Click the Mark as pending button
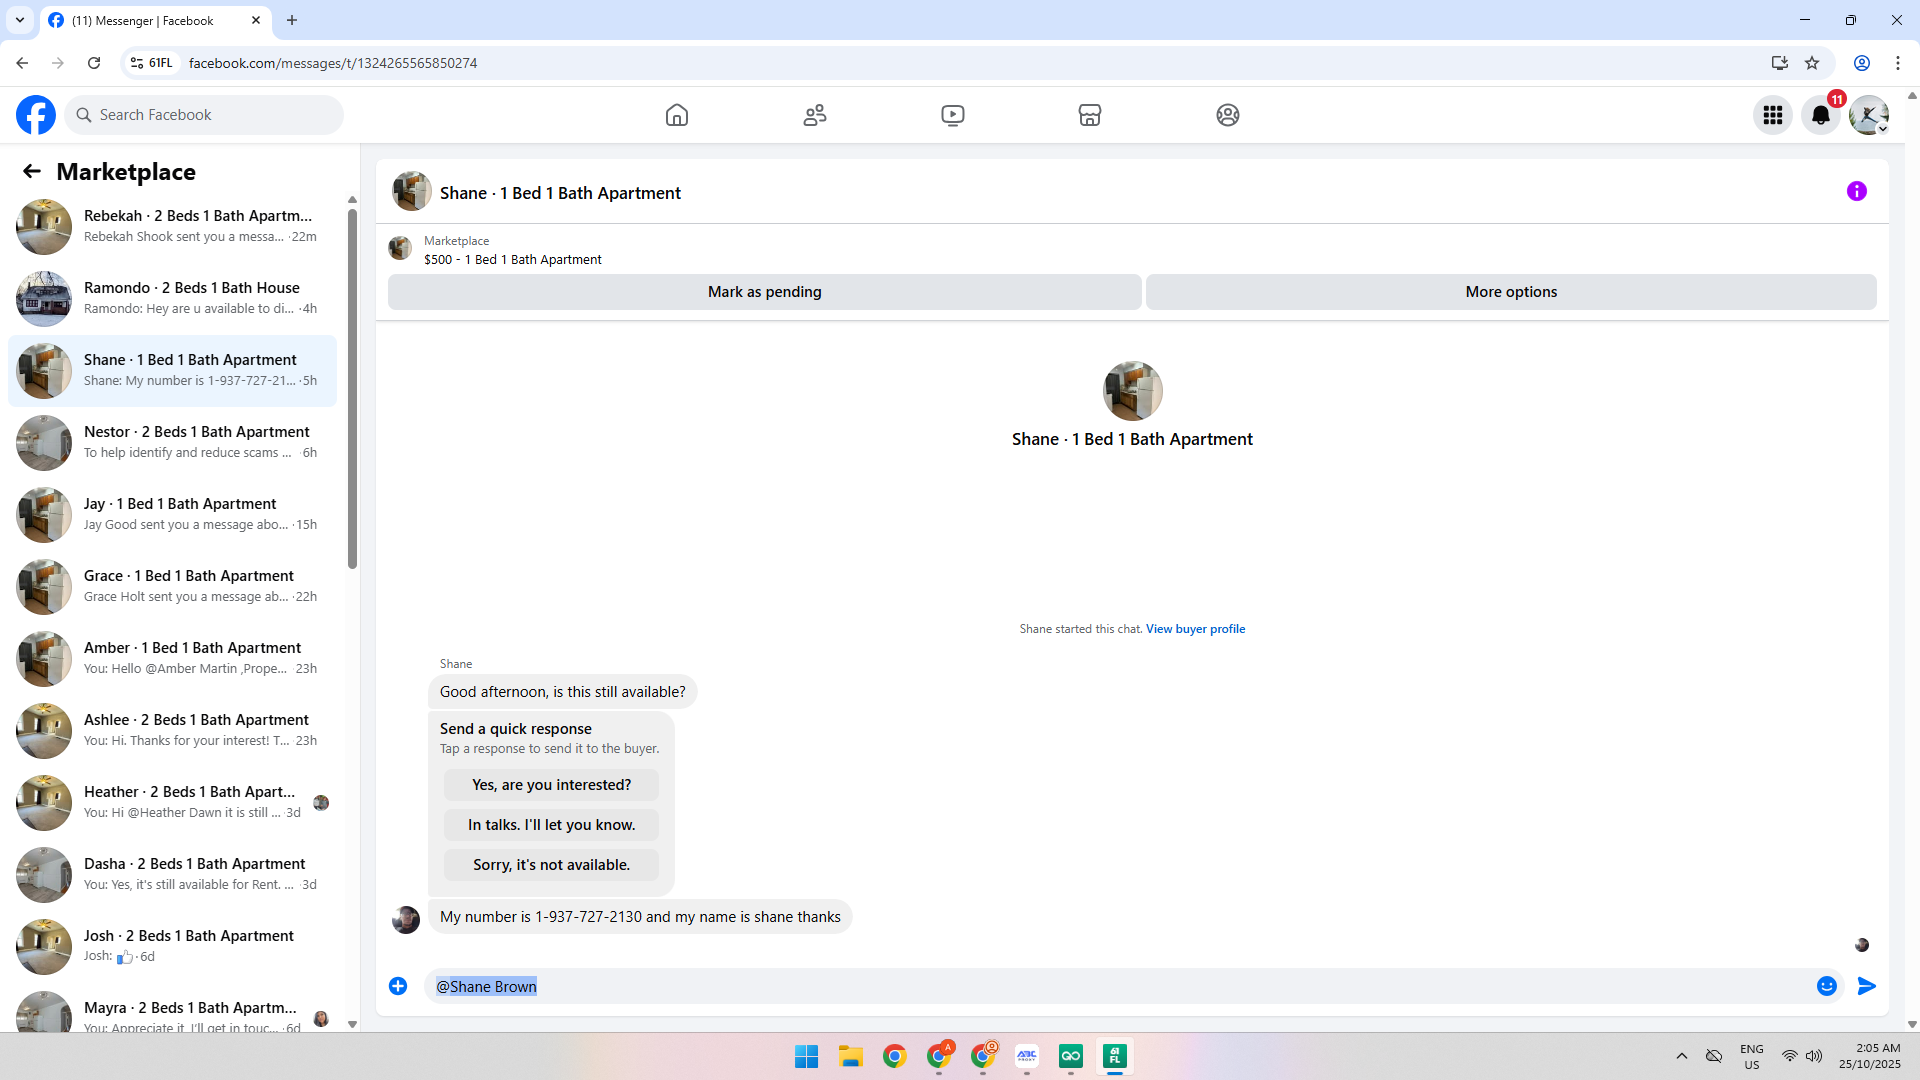Image resolution: width=1920 pixels, height=1080 pixels. point(765,292)
